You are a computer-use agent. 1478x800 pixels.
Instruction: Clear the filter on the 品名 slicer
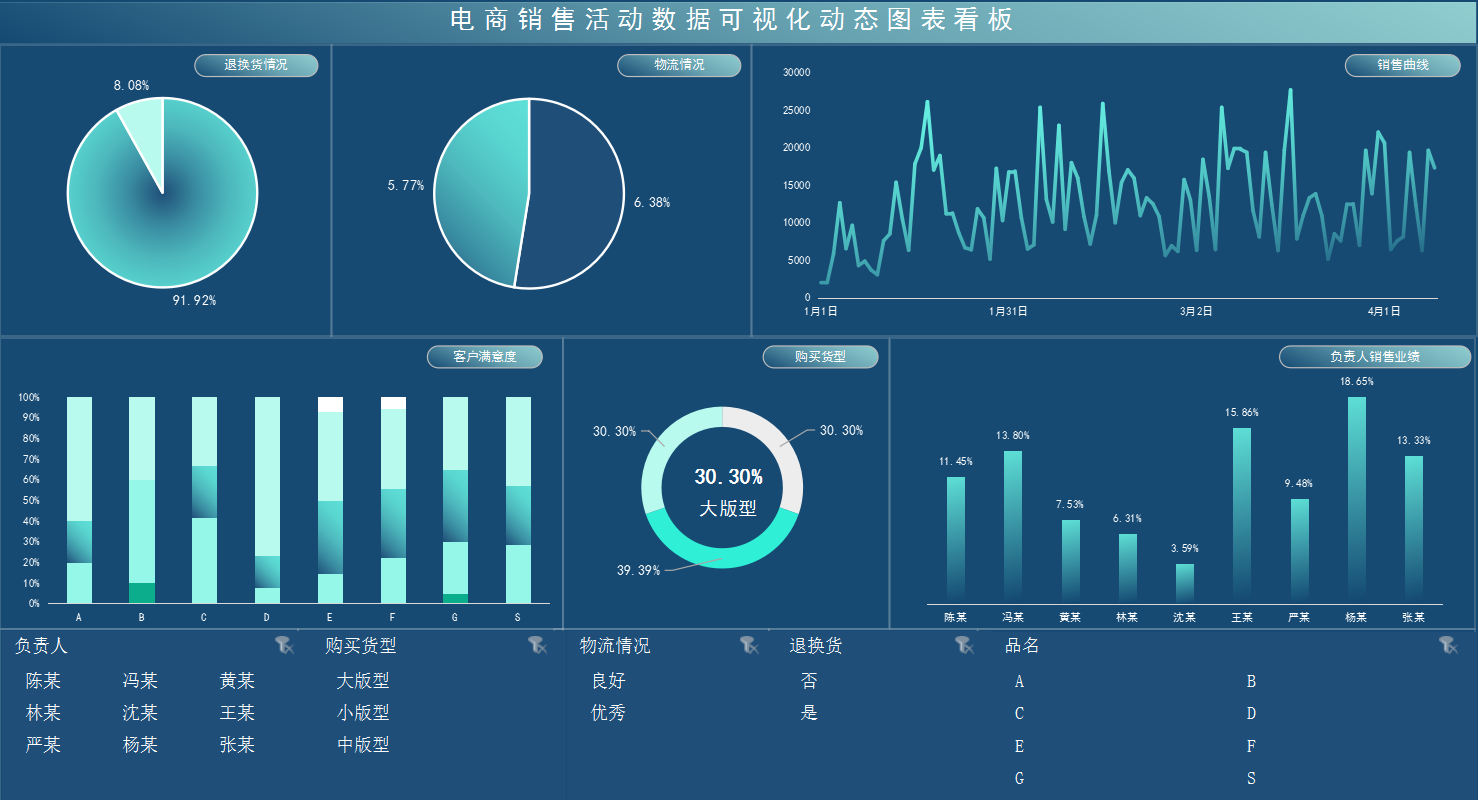coord(1448,645)
